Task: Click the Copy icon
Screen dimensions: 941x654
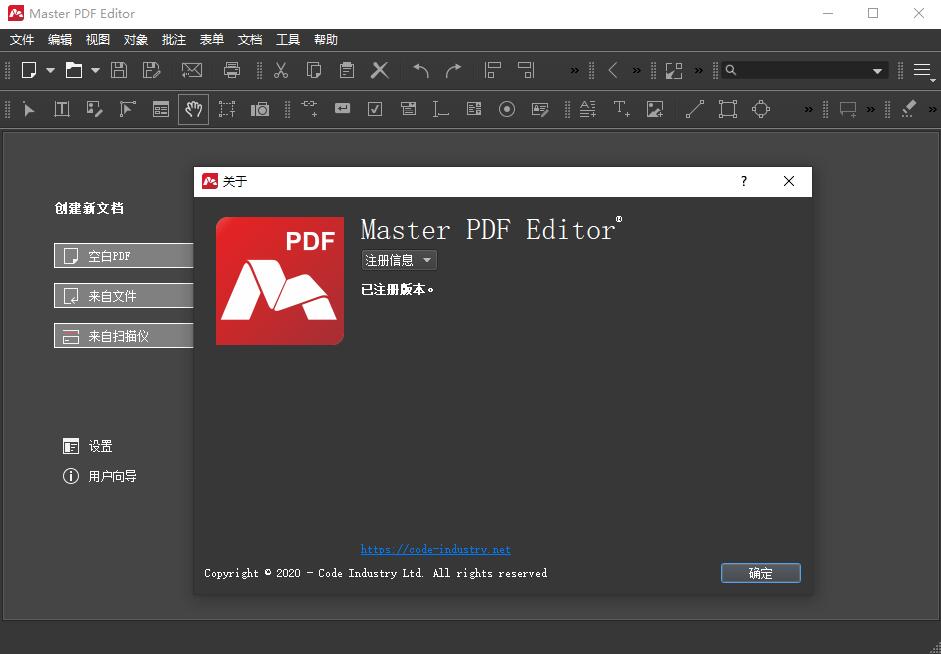Action: click(x=313, y=70)
